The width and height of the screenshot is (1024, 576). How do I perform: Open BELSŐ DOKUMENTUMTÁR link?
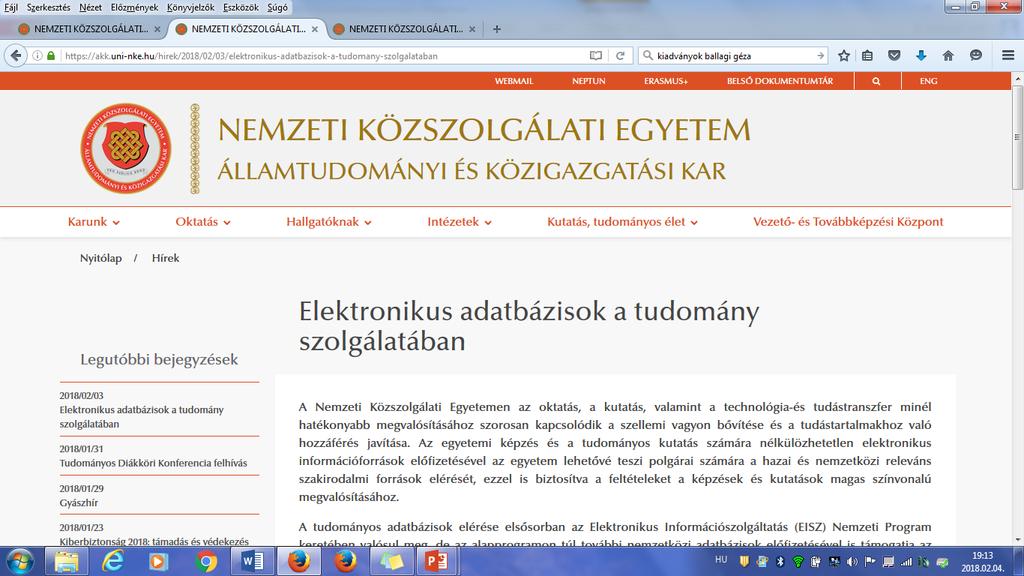780,81
